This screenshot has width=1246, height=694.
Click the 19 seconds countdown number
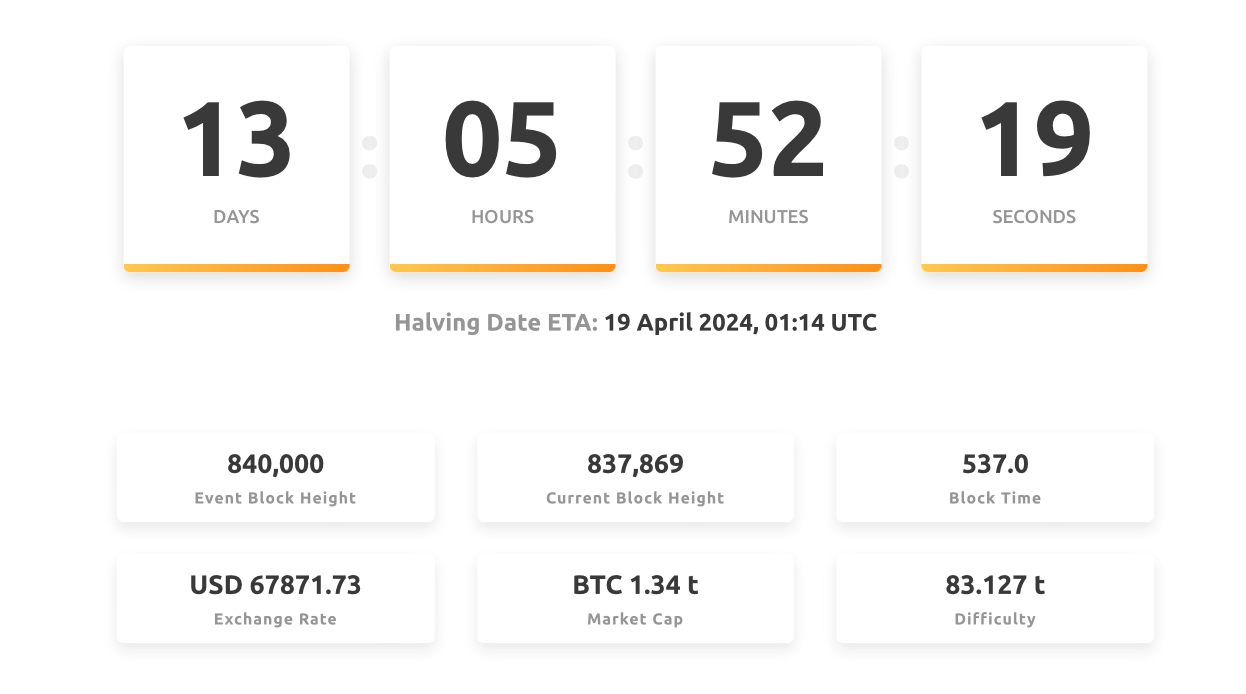pyautogui.click(x=1034, y=140)
